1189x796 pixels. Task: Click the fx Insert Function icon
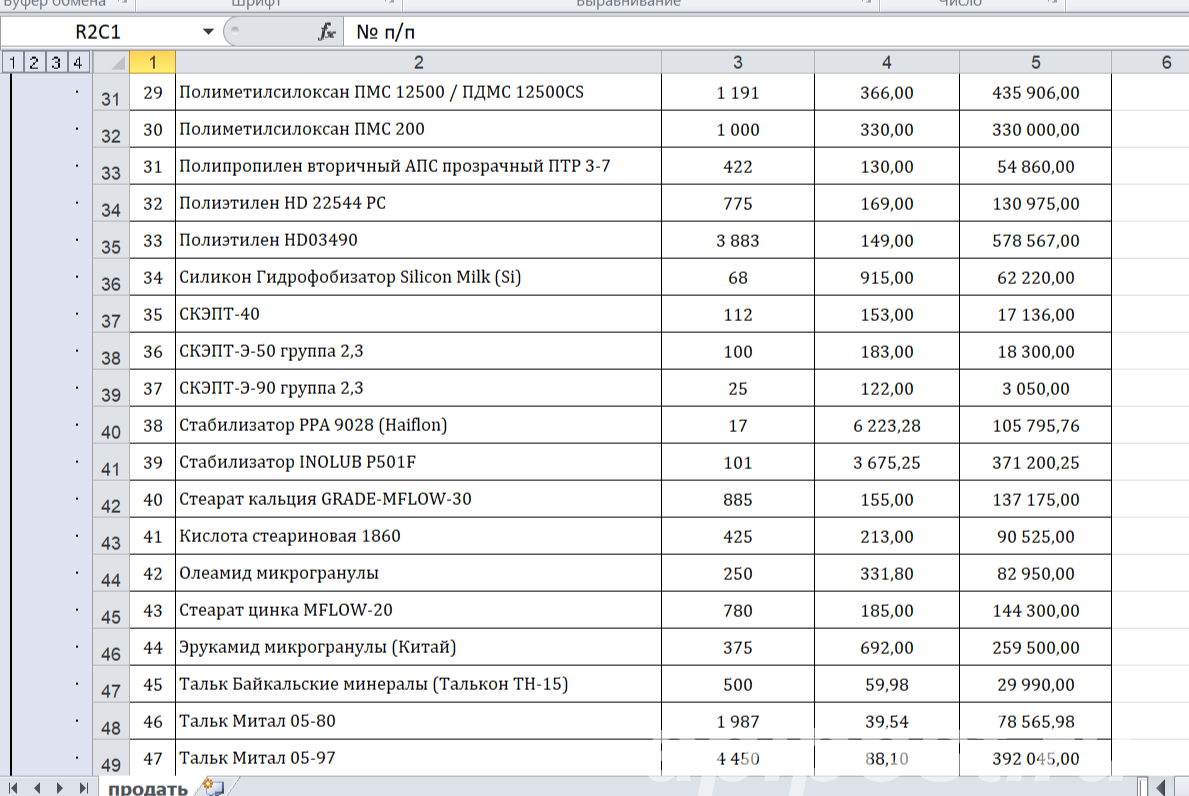pyautogui.click(x=327, y=32)
